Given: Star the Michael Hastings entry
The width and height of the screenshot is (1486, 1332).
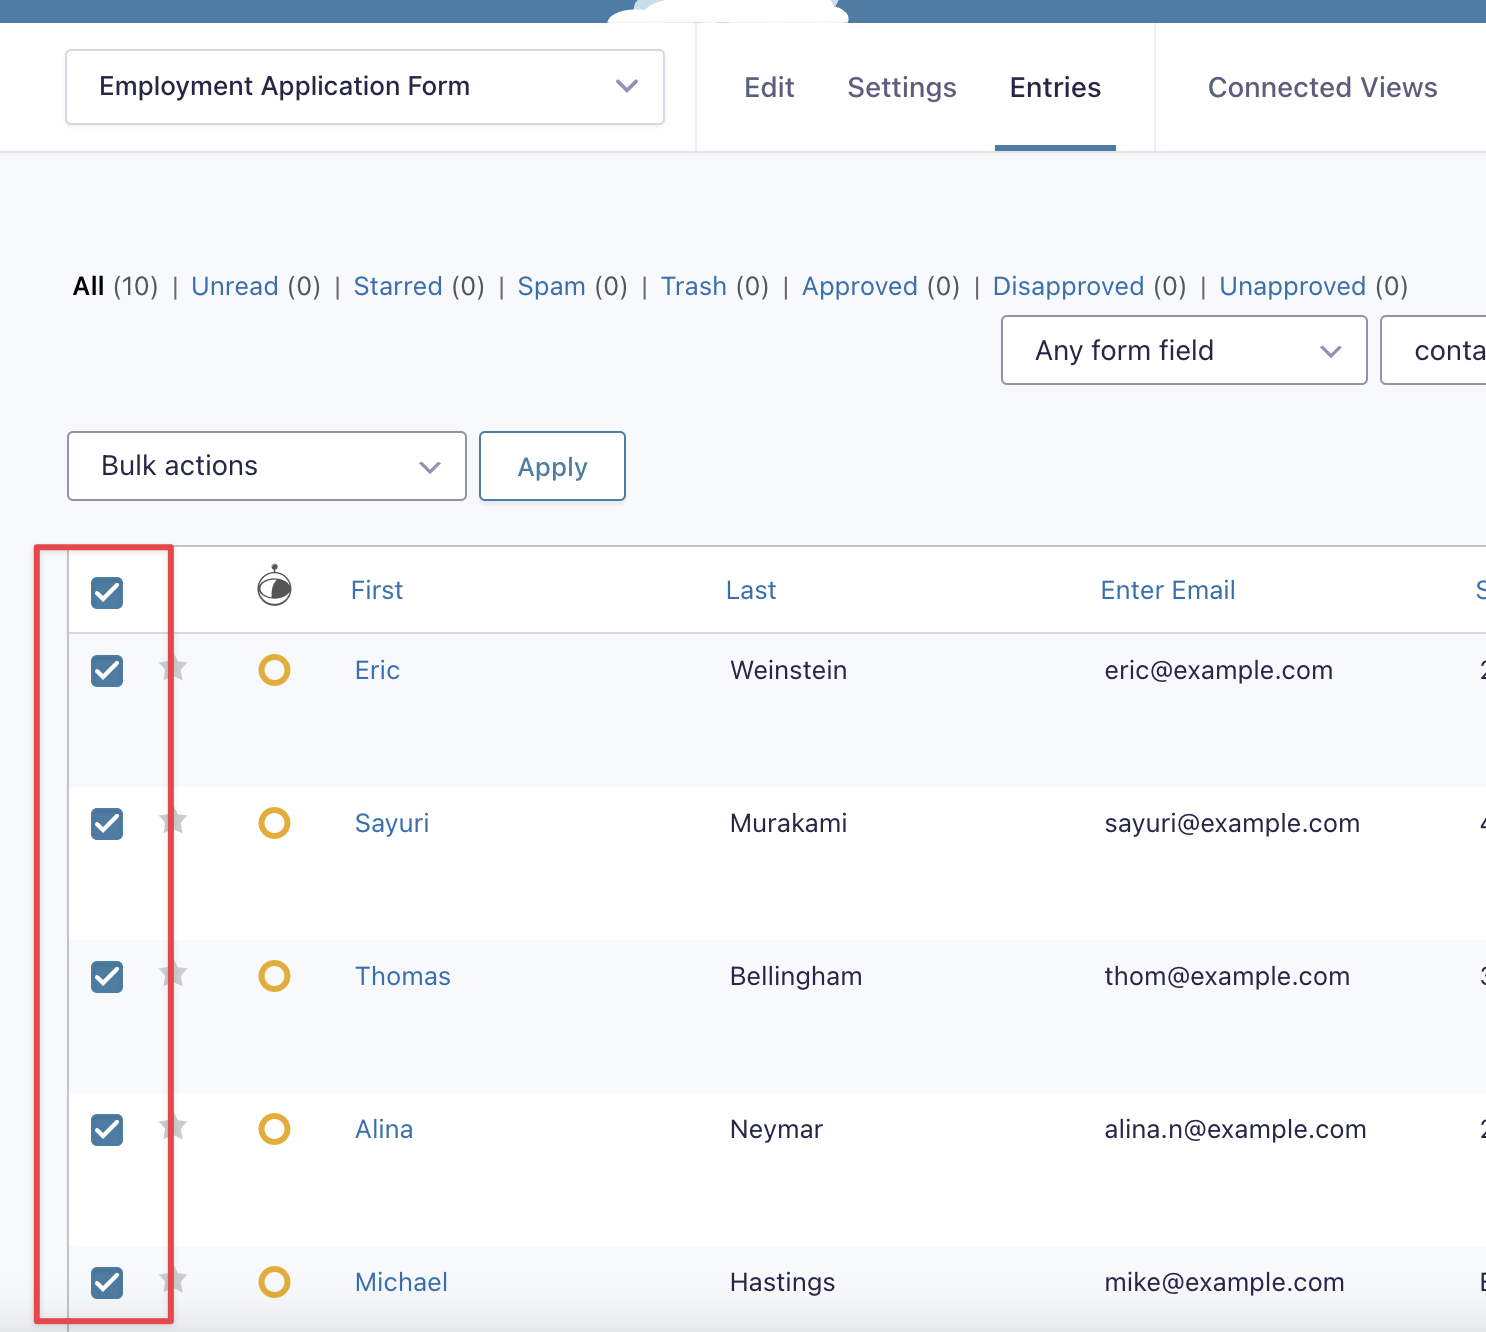Looking at the screenshot, I should point(174,1280).
